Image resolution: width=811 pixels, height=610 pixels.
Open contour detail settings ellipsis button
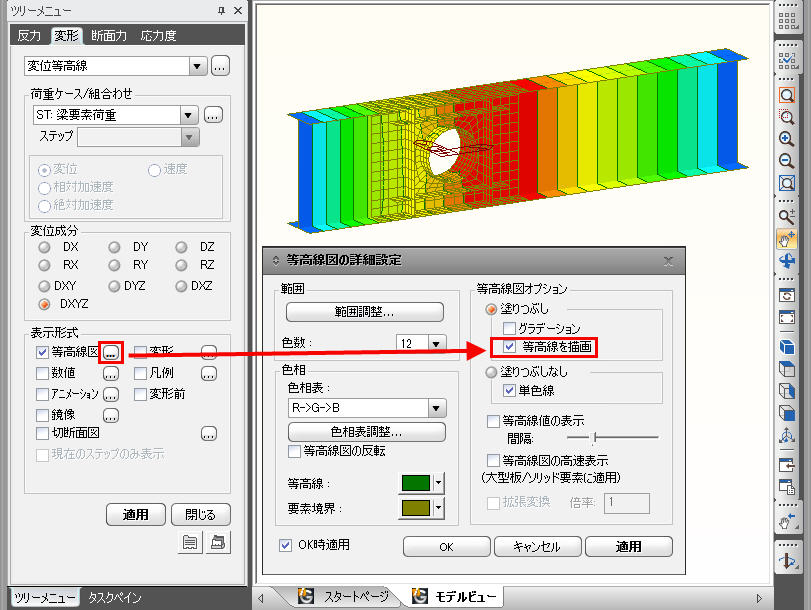[x=111, y=352]
